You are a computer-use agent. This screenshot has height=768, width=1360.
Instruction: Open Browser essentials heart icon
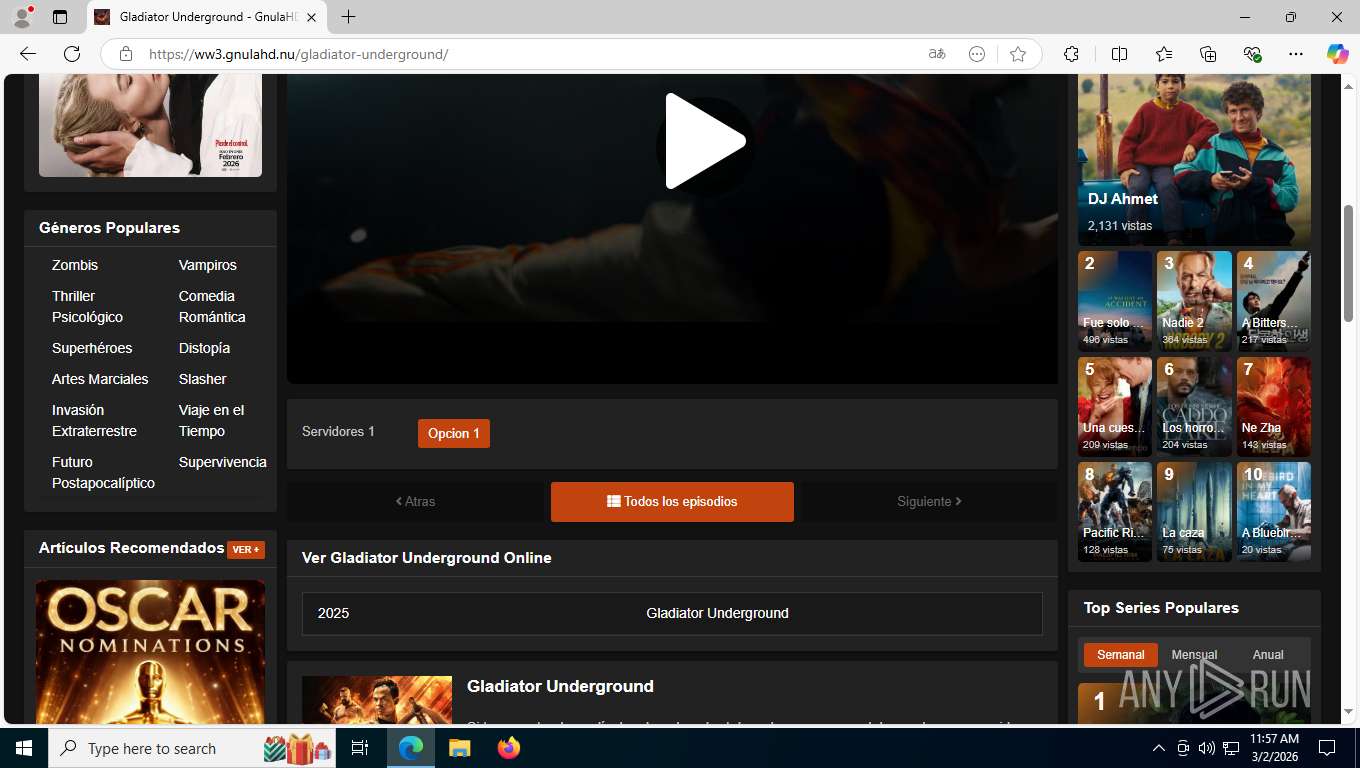(x=1252, y=54)
